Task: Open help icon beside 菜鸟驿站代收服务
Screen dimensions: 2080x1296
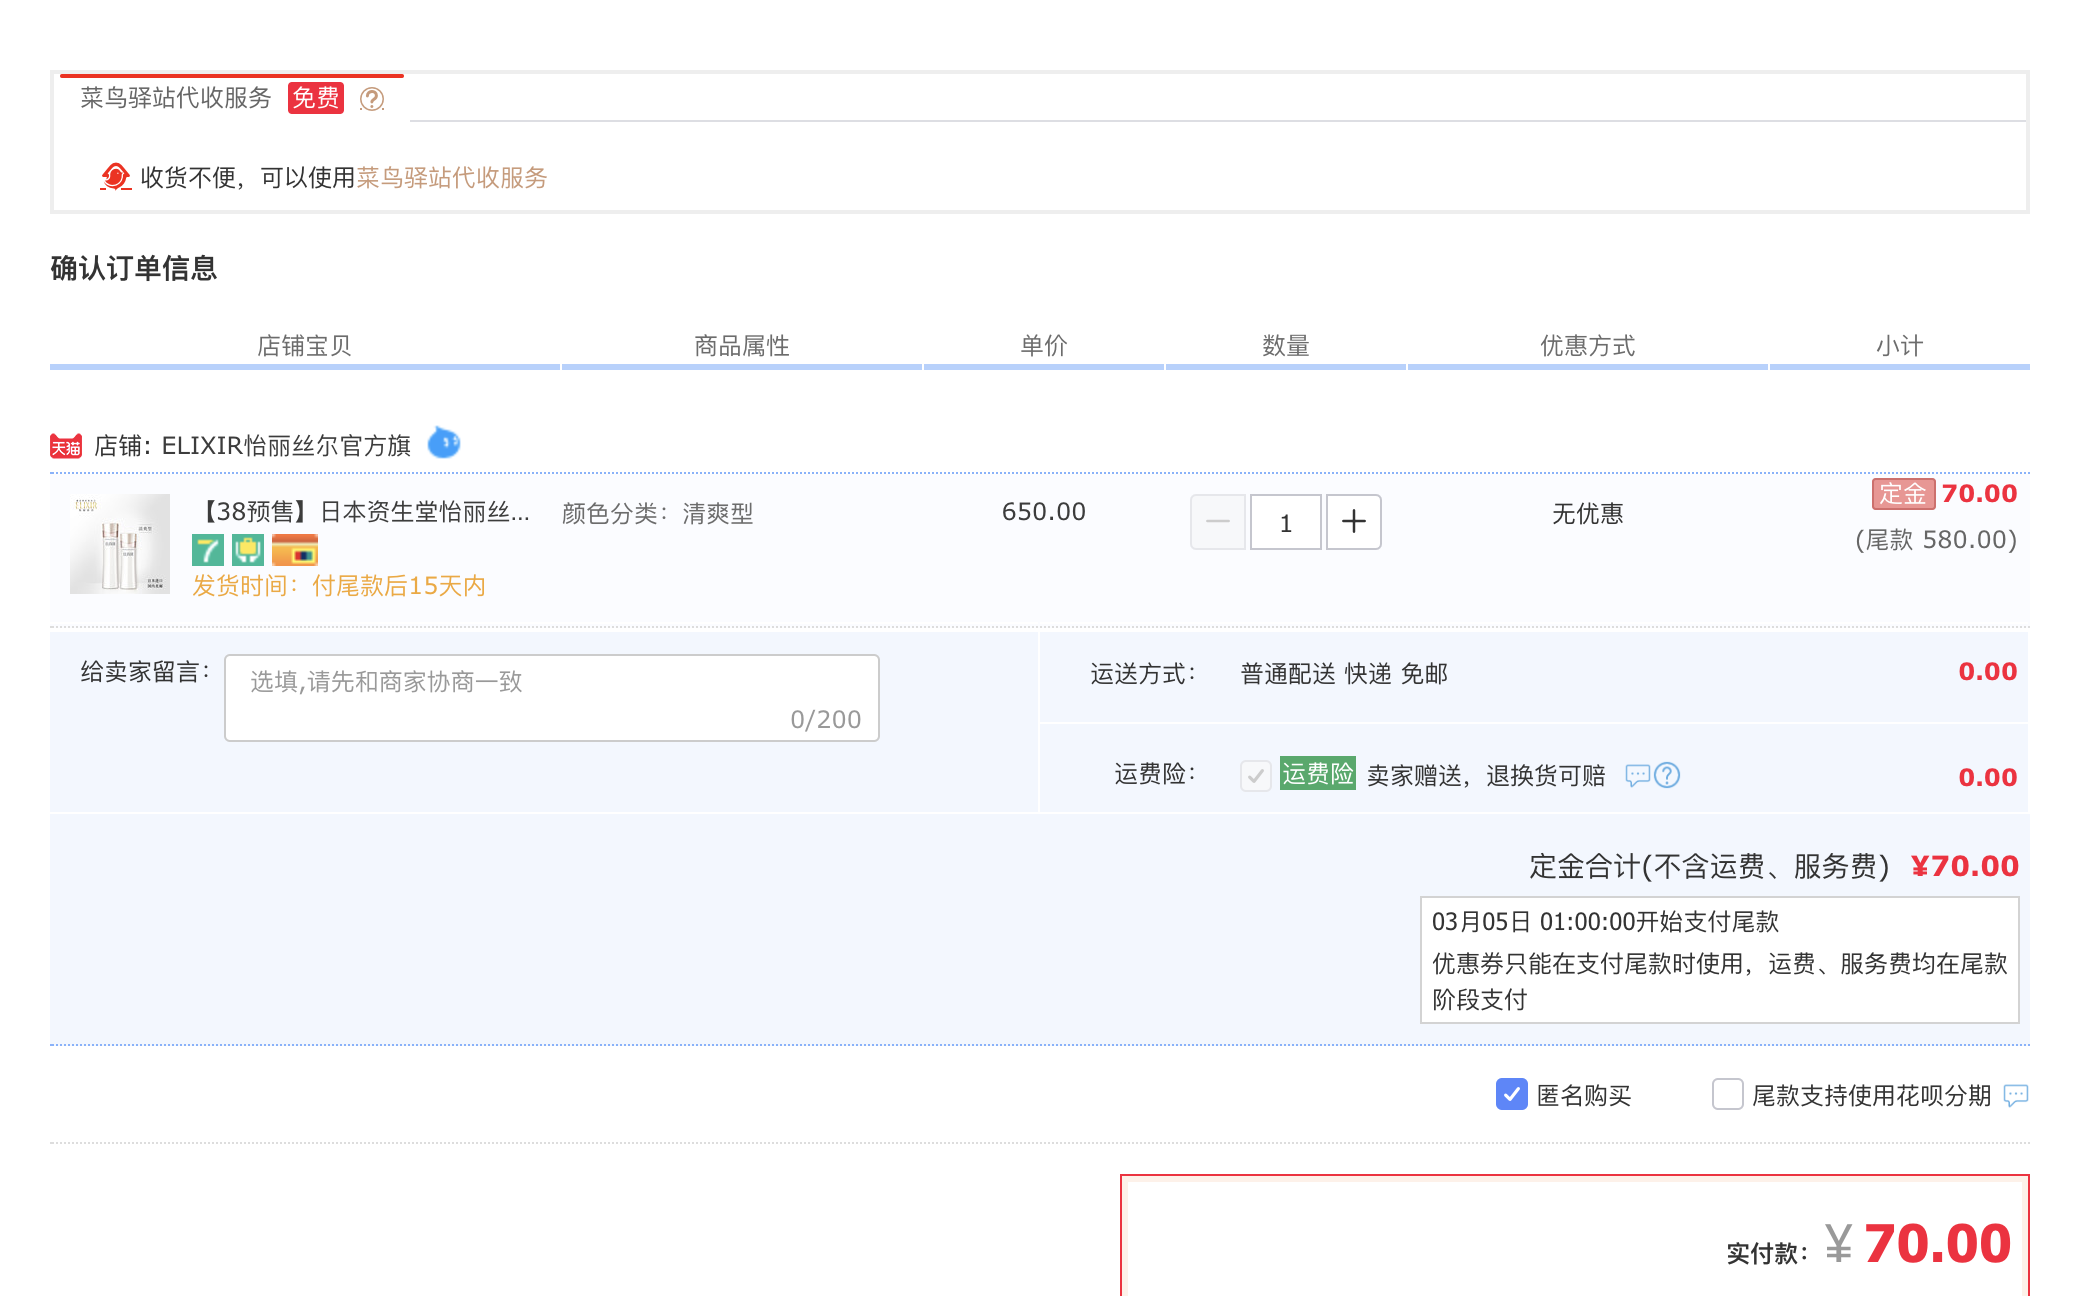Action: tap(372, 99)
